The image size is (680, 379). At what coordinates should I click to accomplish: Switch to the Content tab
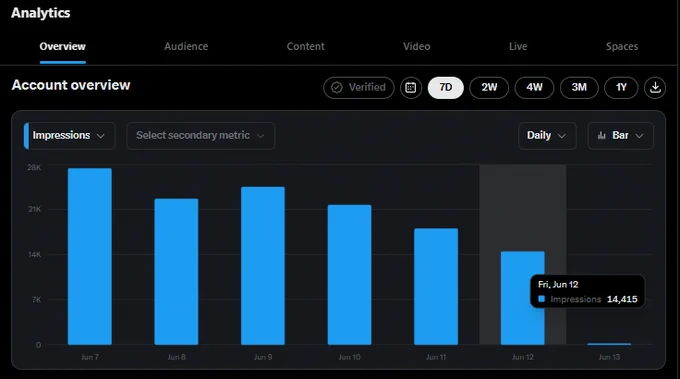(305, 47)
